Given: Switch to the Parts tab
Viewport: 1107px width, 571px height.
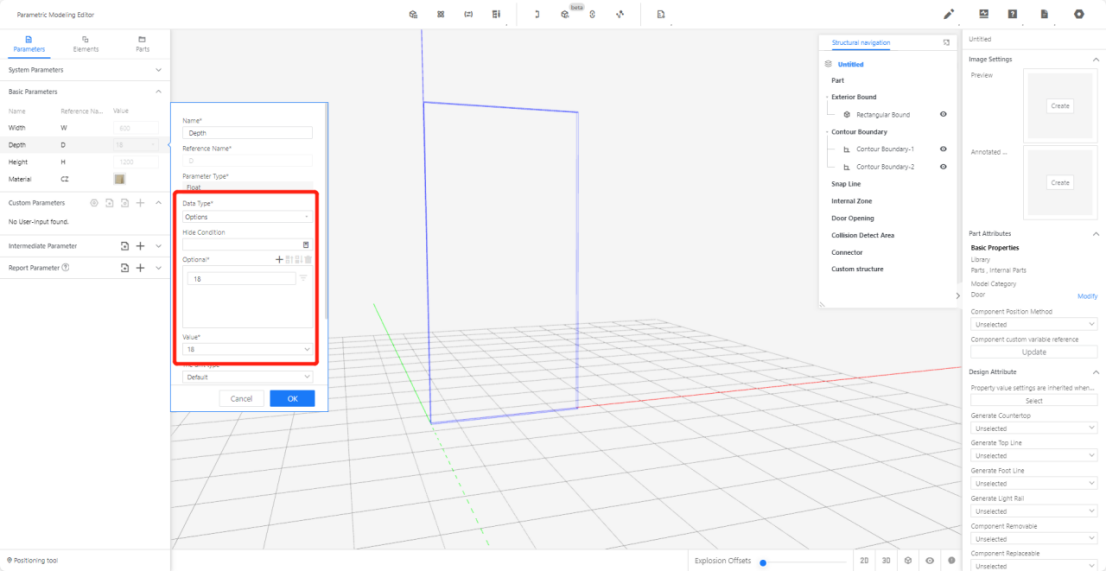Looking at the screenshot, I should coord(142,43).
